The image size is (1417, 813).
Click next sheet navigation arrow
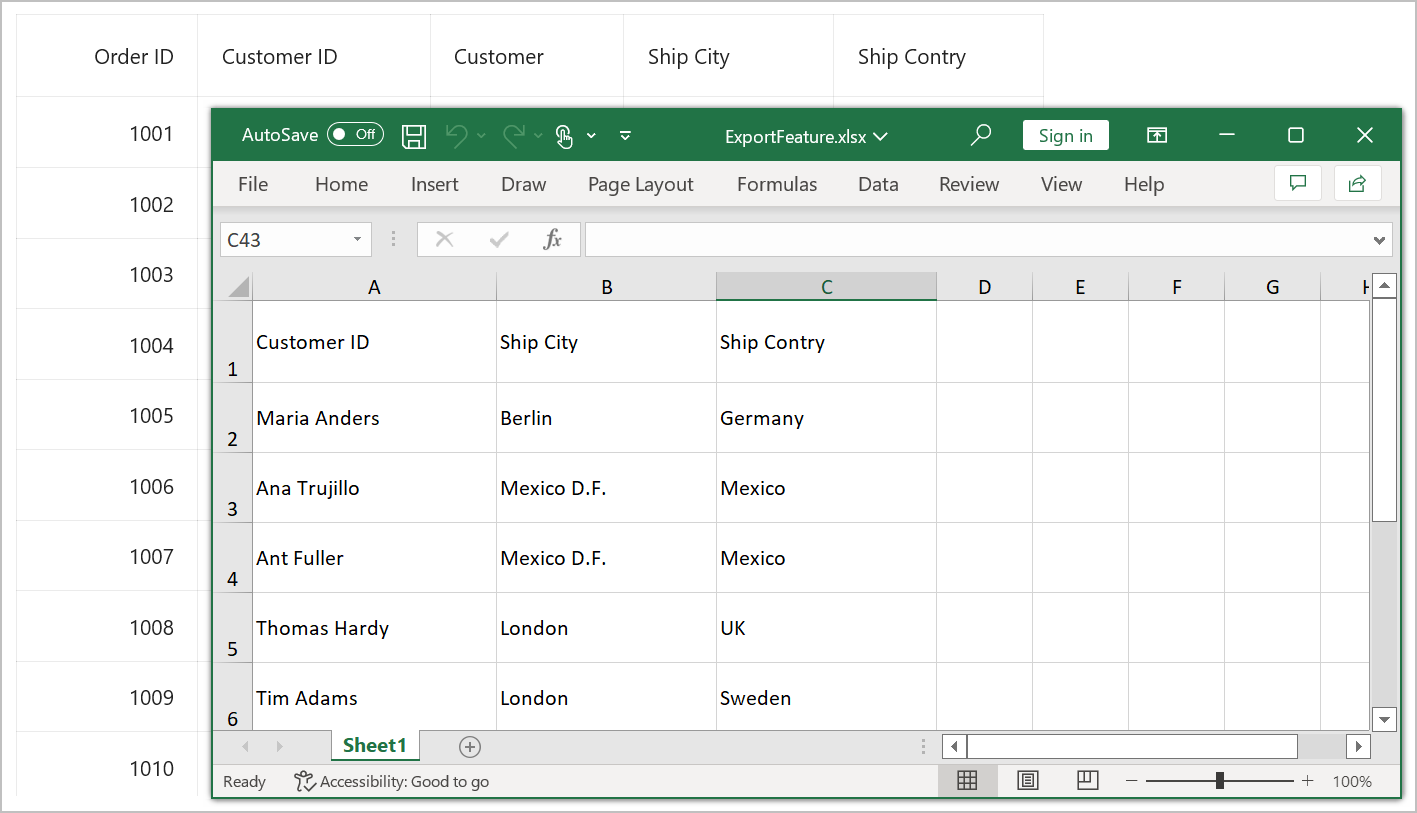pos(279,746)
